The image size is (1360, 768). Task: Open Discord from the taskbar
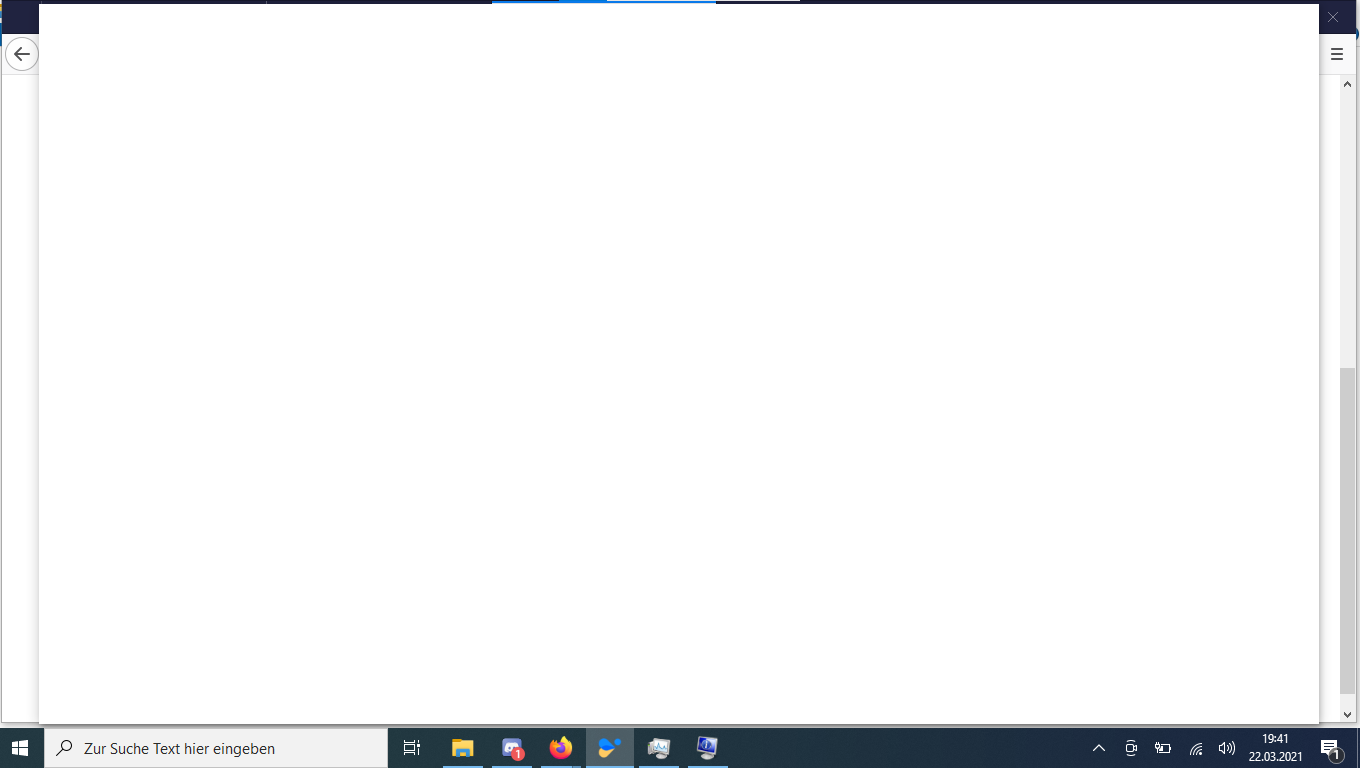point(511,747)
